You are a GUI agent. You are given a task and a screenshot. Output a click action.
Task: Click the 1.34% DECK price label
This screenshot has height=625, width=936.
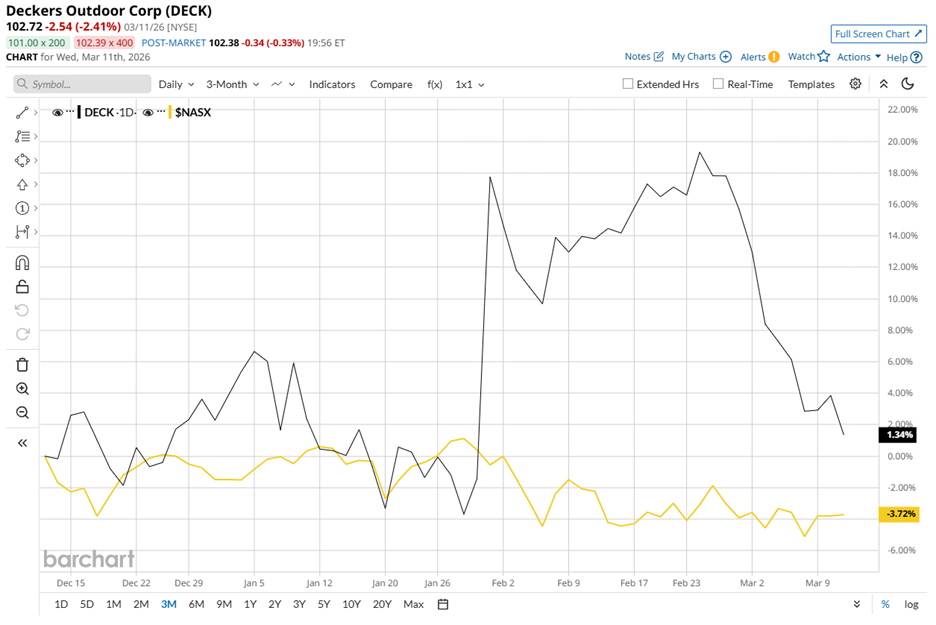tap(898, 435)
